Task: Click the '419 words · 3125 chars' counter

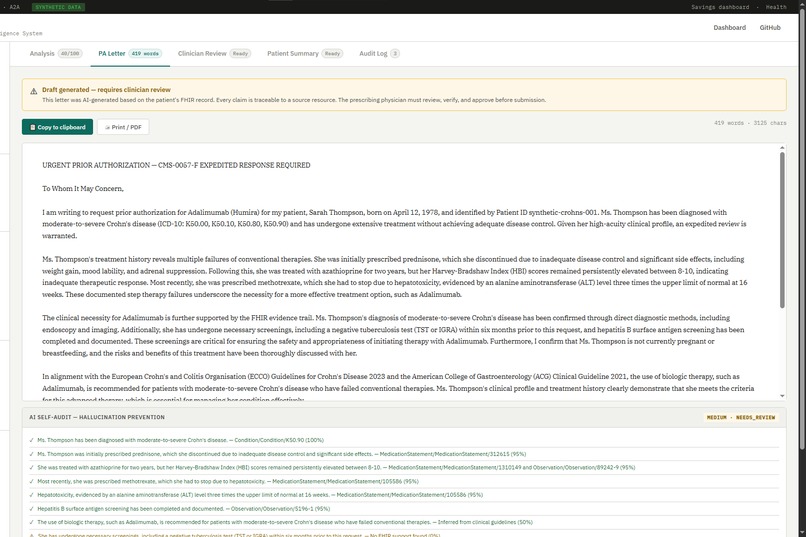Action: pos(750,123)
